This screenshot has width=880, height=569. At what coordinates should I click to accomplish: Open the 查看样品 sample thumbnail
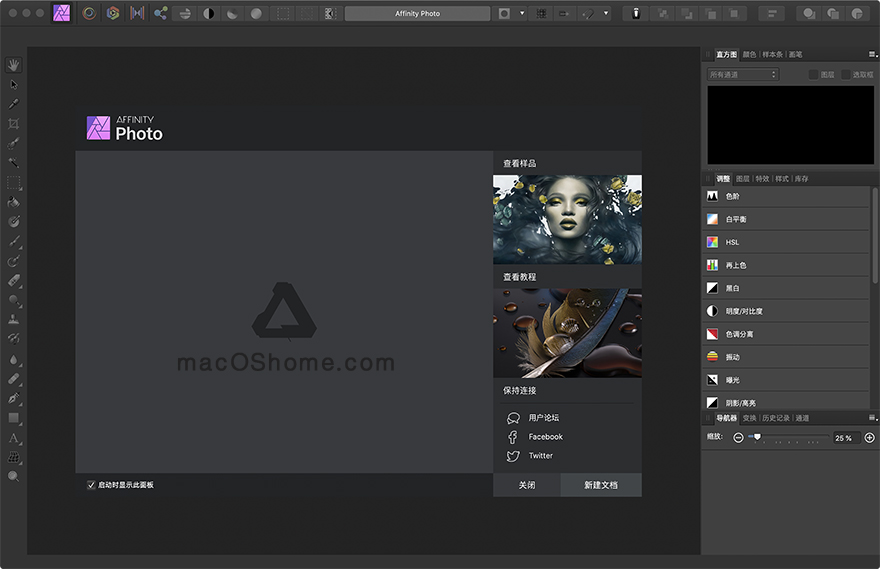[x=567, y=219]
